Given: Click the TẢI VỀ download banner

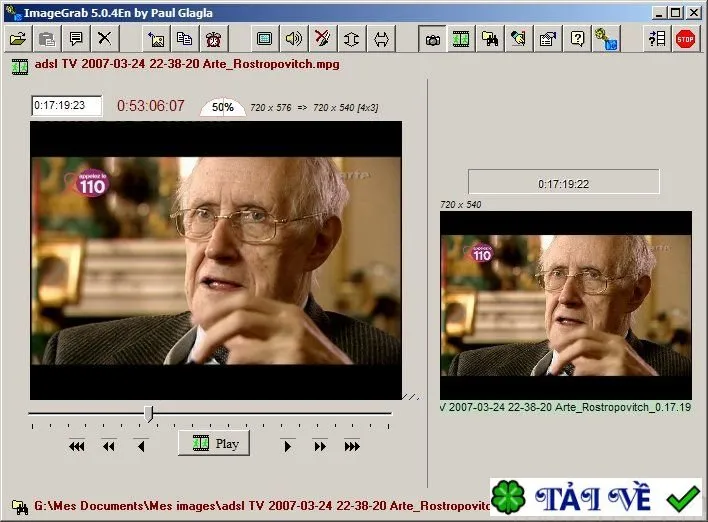Looking at the screenshot, I should [x=596, y=497].
